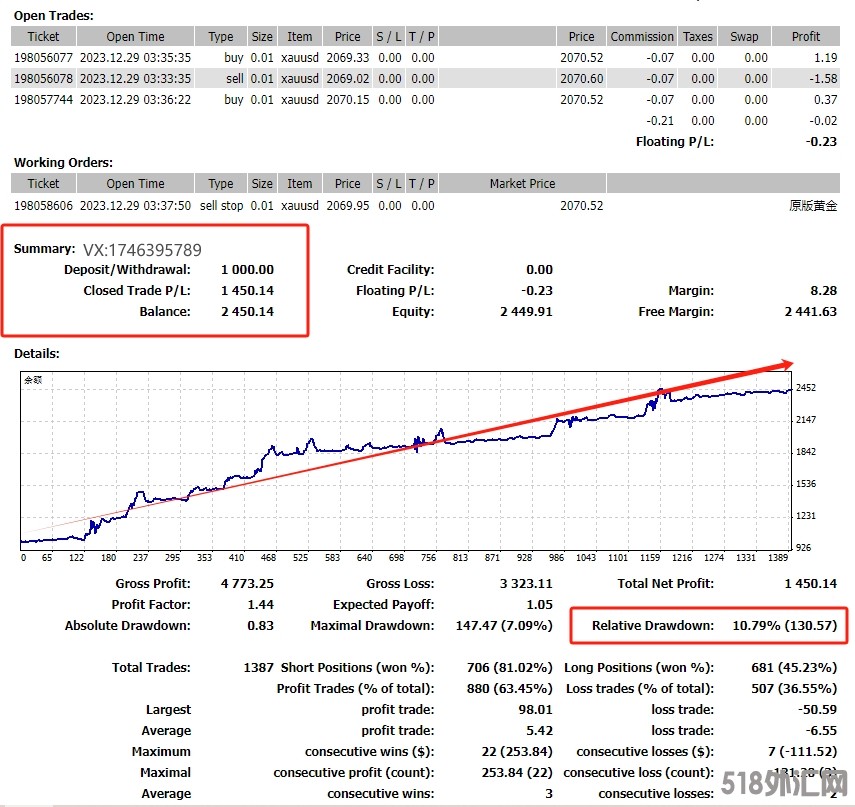The height and width of the screenshot is (807, 855).
Task: Click the Gross Profit value 4 773.25
Action: pyautogui.click(x=248, y=584)
